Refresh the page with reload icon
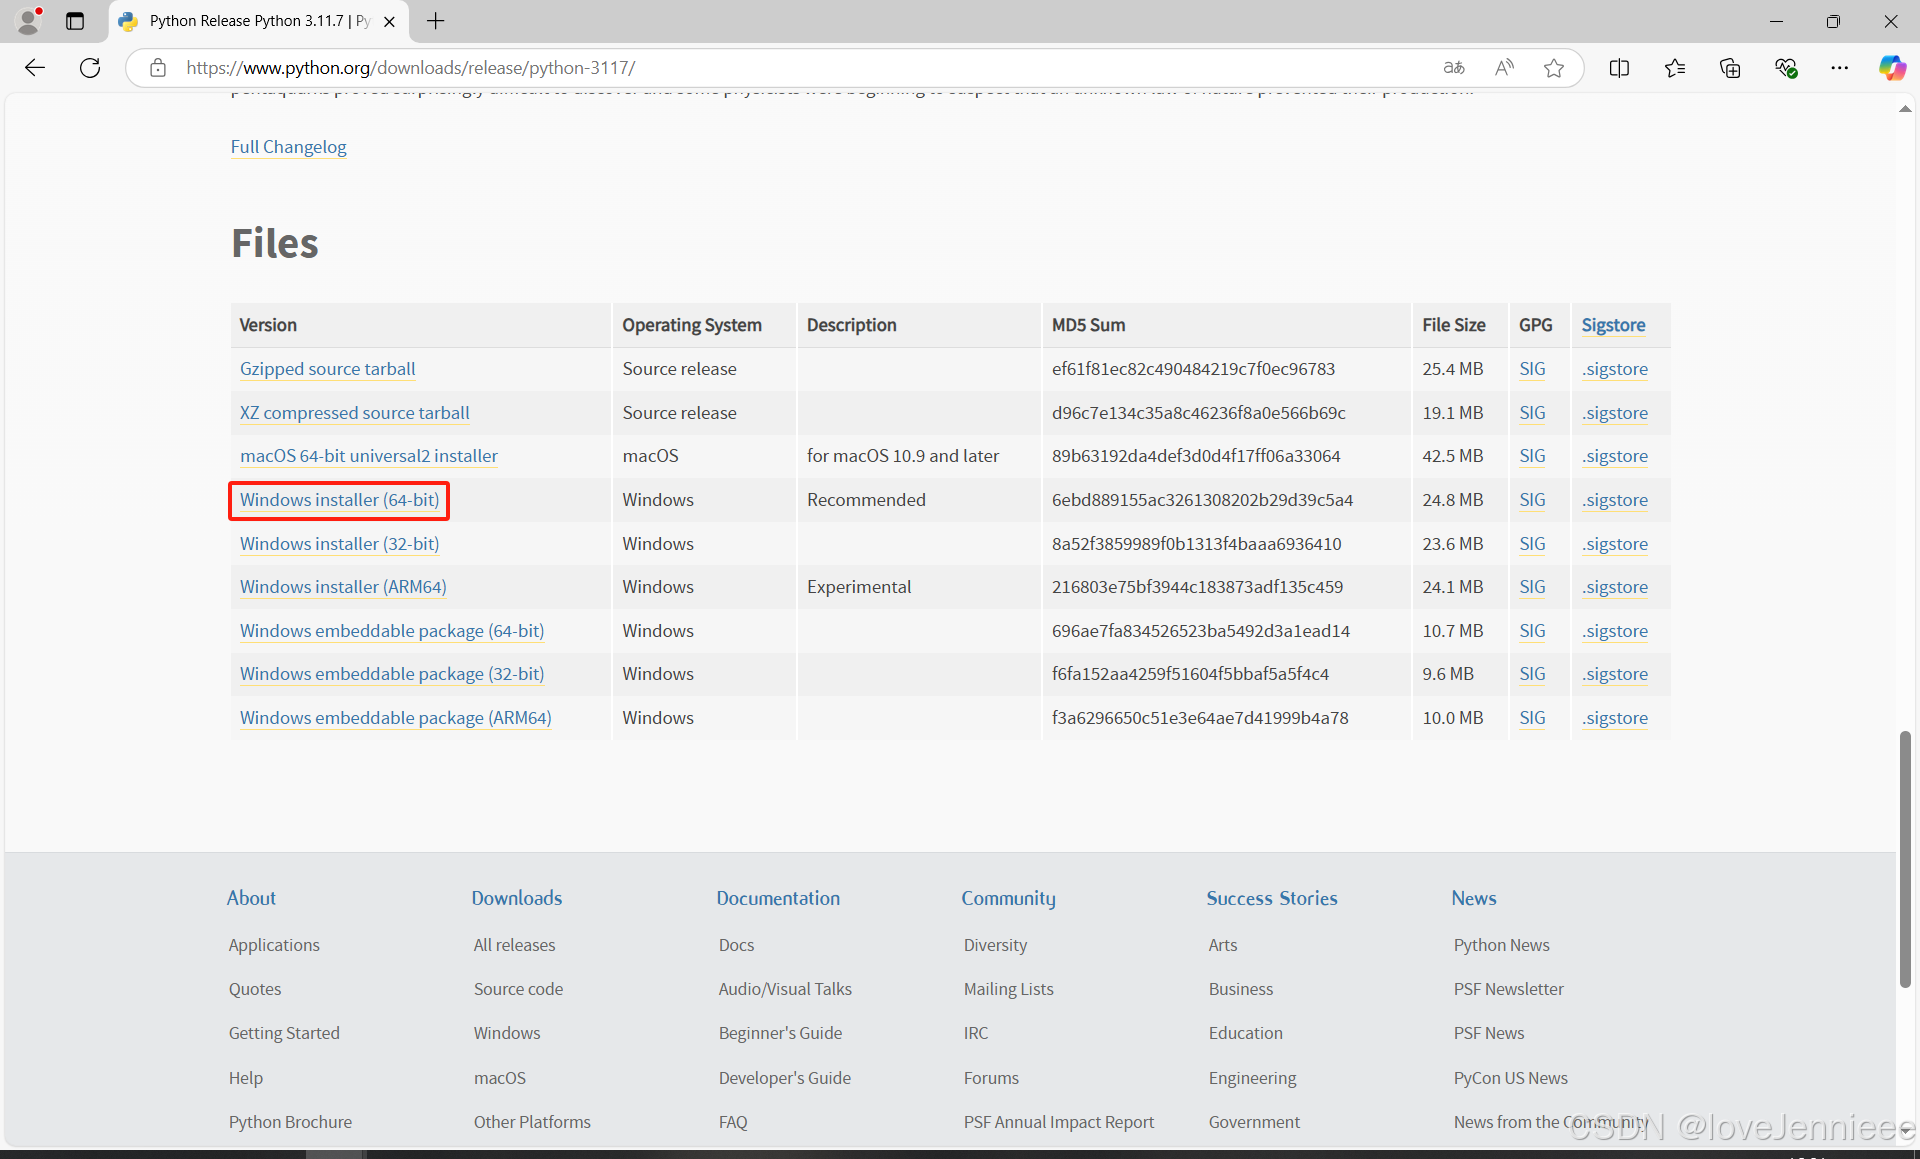Image resolution: width=1920 pixels, height=1159 pixels. coord(90,68)
